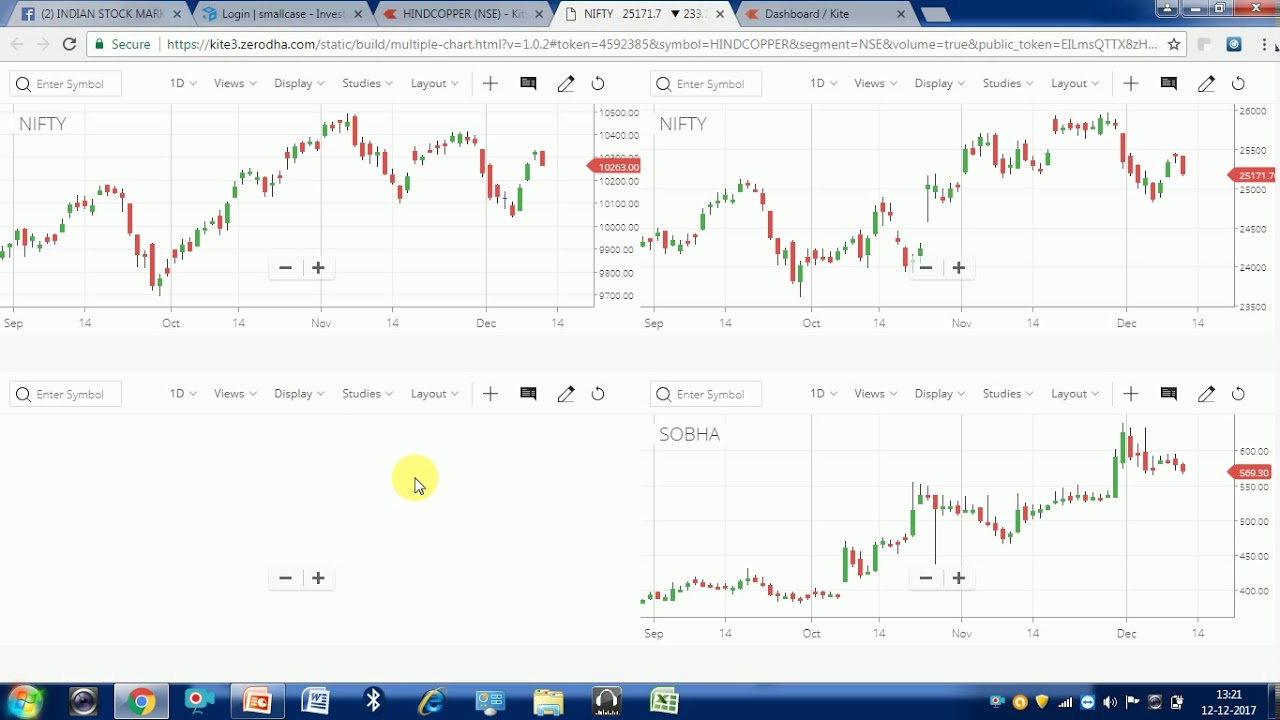Open Excel from the taskbar
The image size is (1280, 720).
coord(664,701)
